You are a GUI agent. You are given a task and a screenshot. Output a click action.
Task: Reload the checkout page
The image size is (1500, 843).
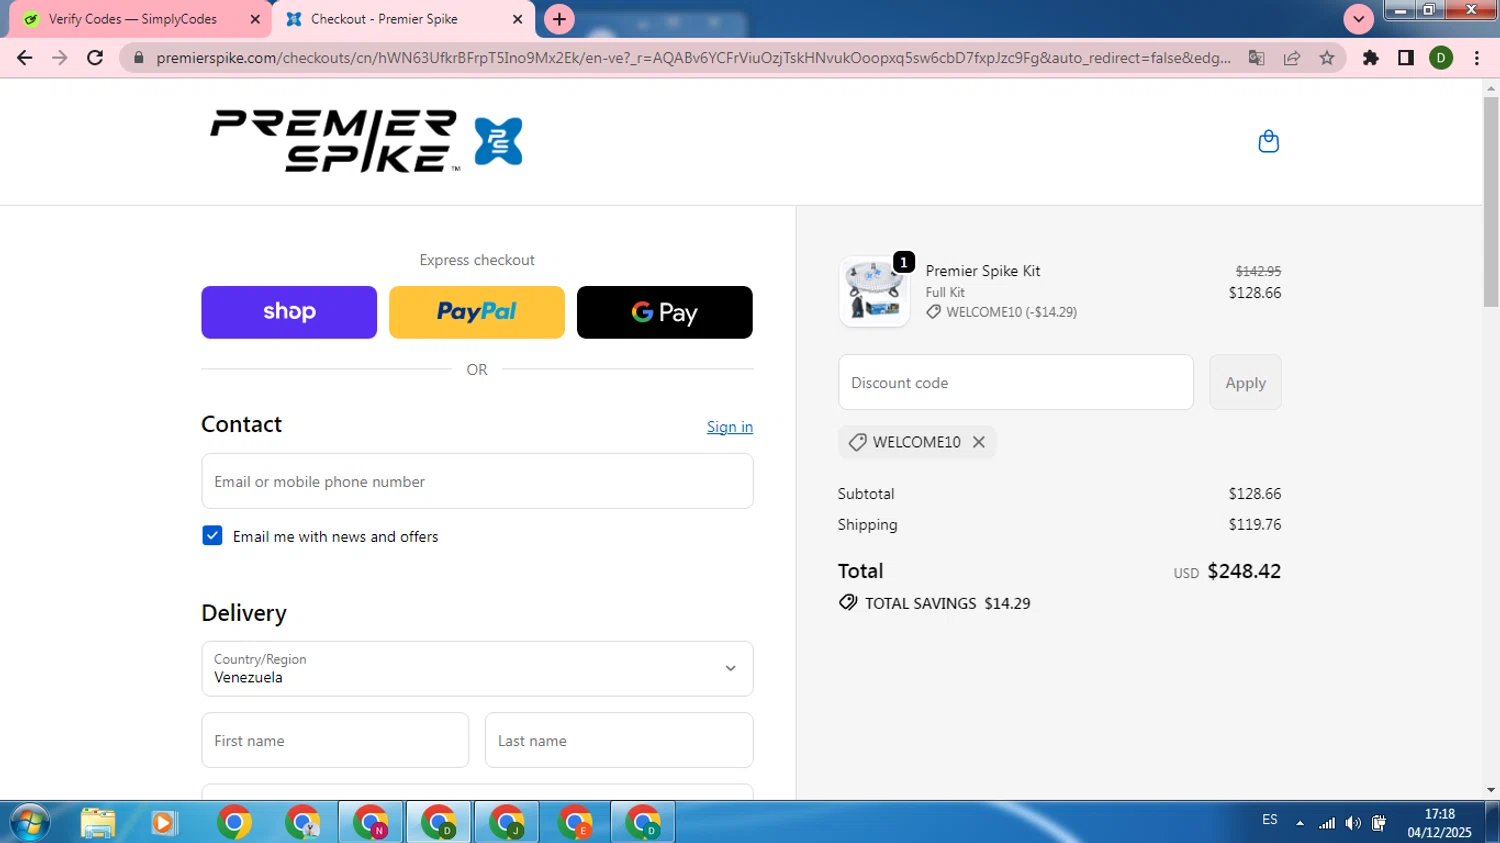pos(95,58)
